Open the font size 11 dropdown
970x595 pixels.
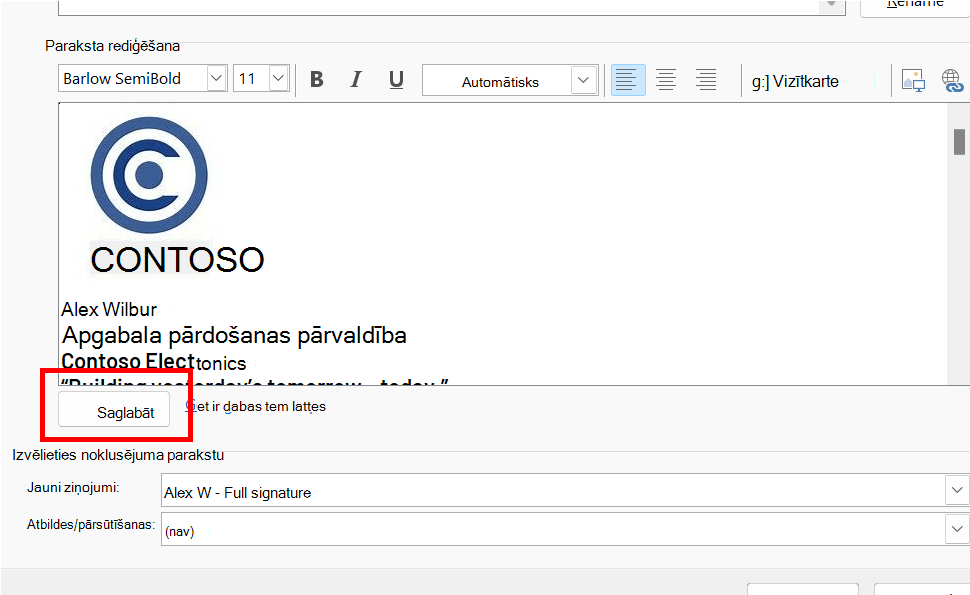278,79
